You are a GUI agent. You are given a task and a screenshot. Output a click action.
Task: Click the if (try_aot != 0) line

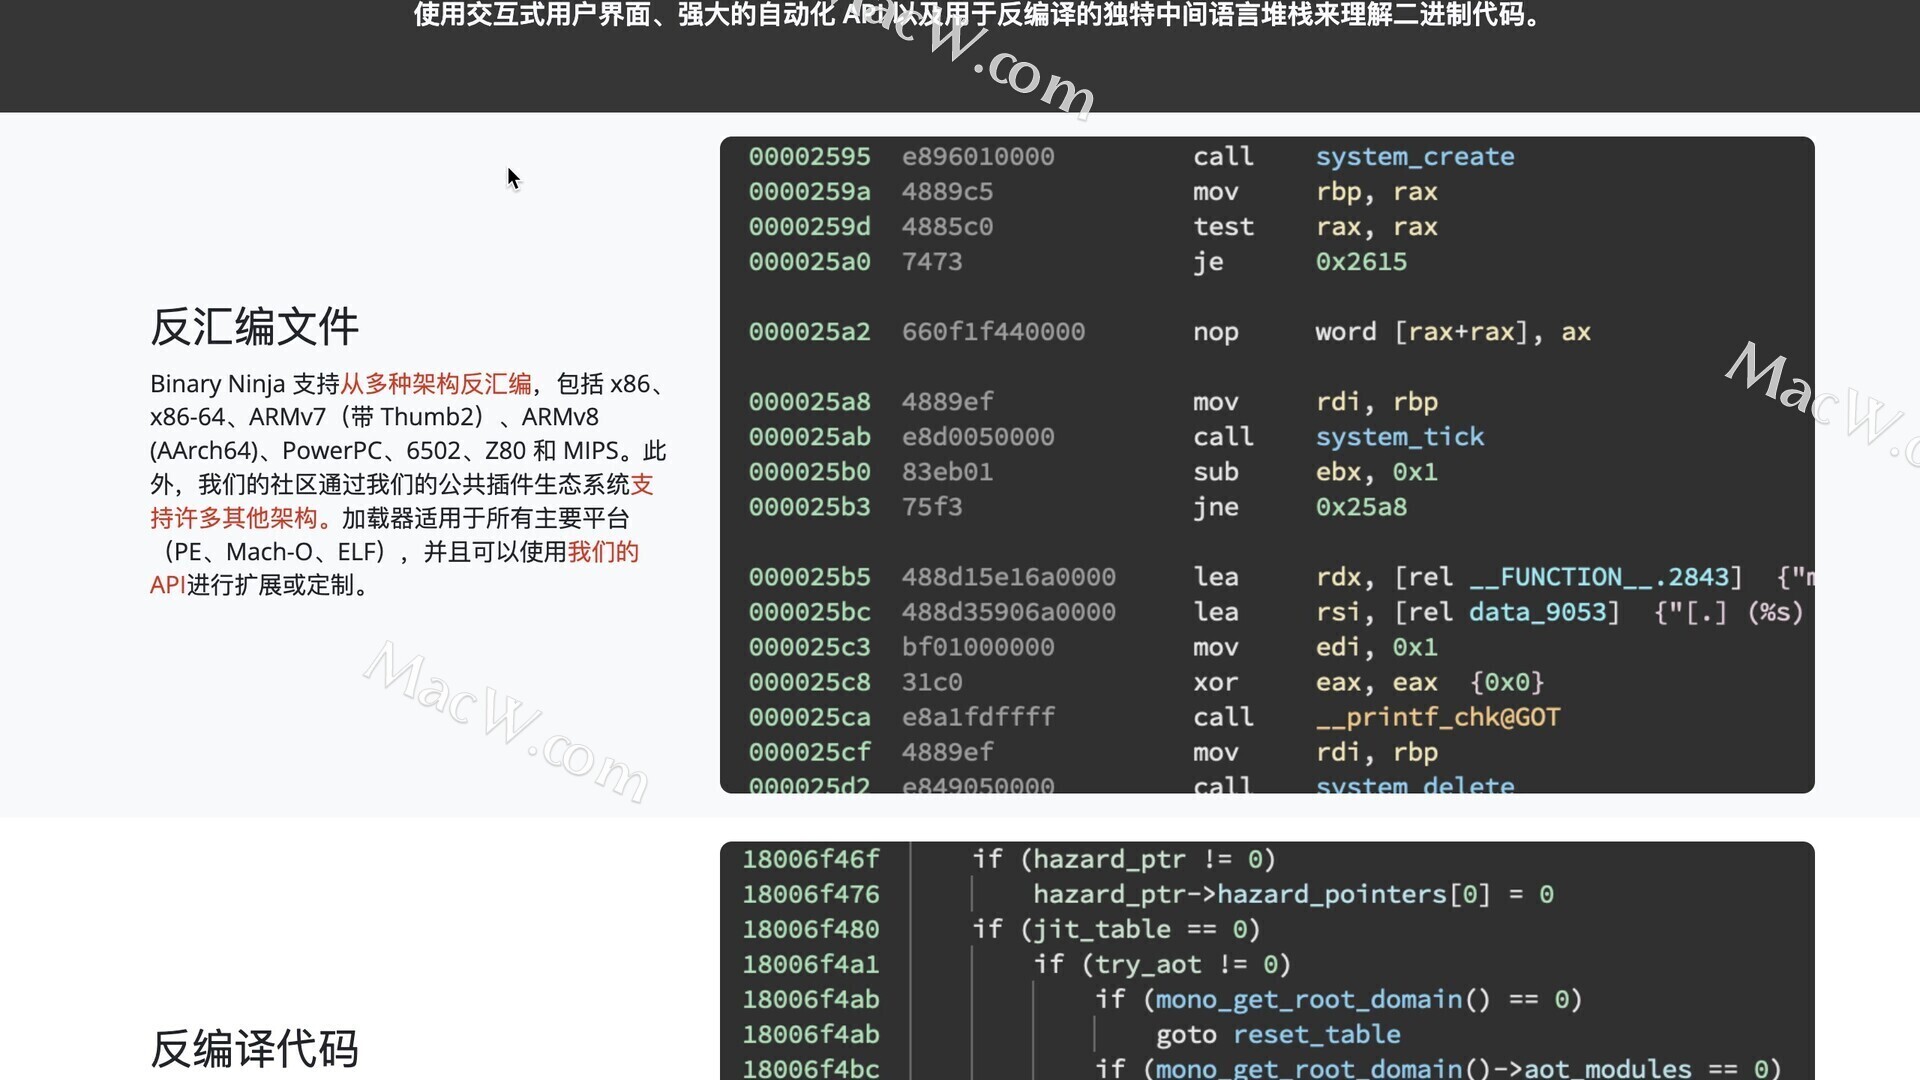click(1162, 964)
